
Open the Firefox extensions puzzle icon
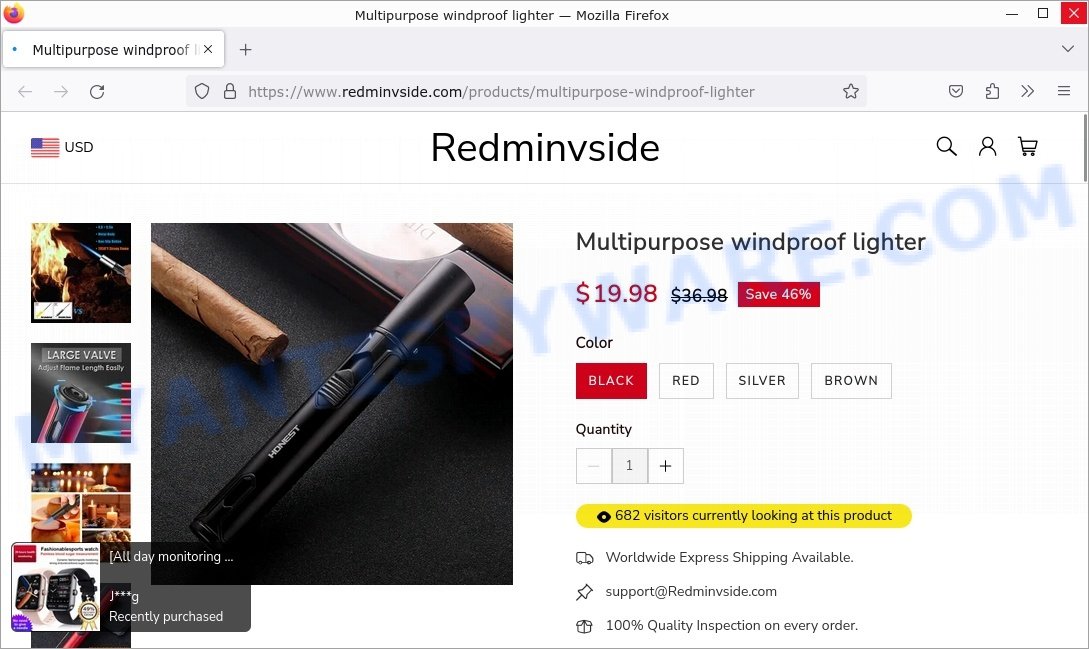pyautogui.click(x=992, y=92)
